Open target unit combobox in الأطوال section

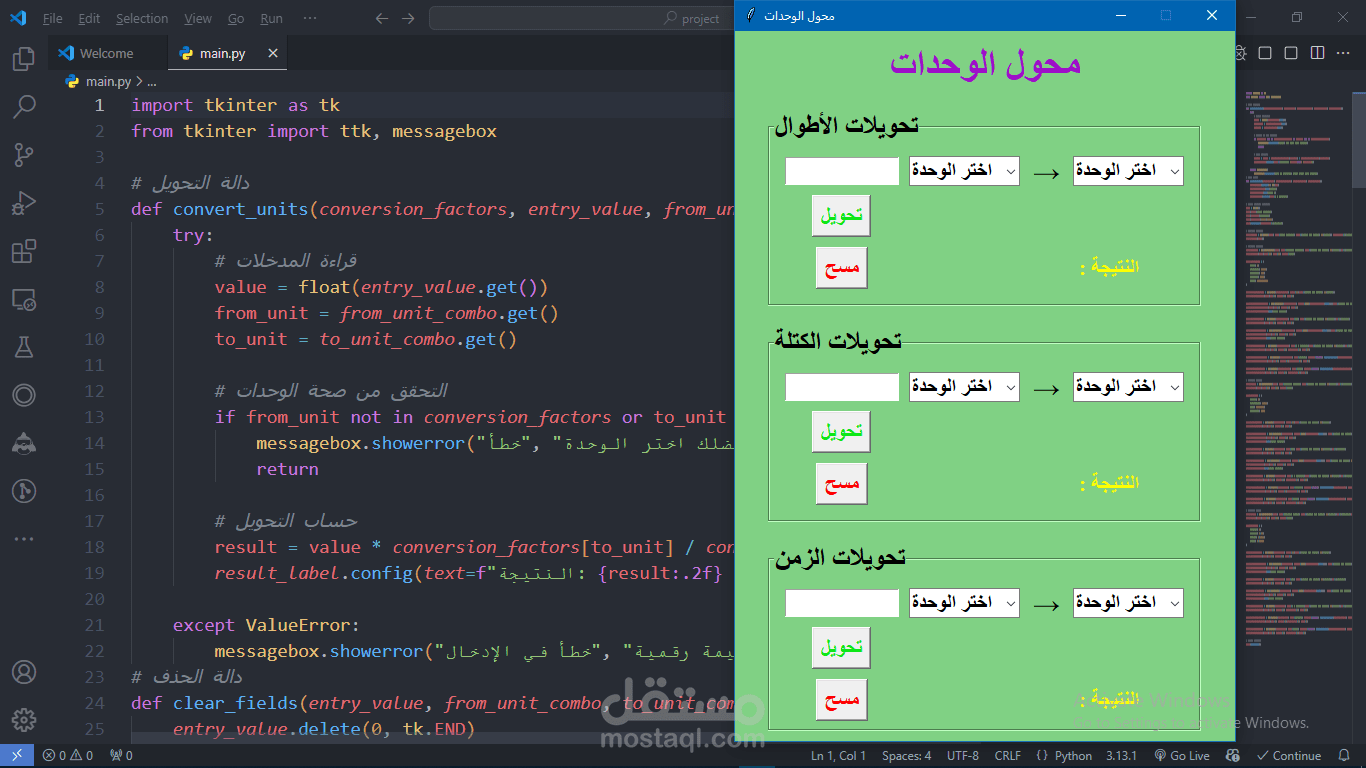click(x=1128, y=171)
